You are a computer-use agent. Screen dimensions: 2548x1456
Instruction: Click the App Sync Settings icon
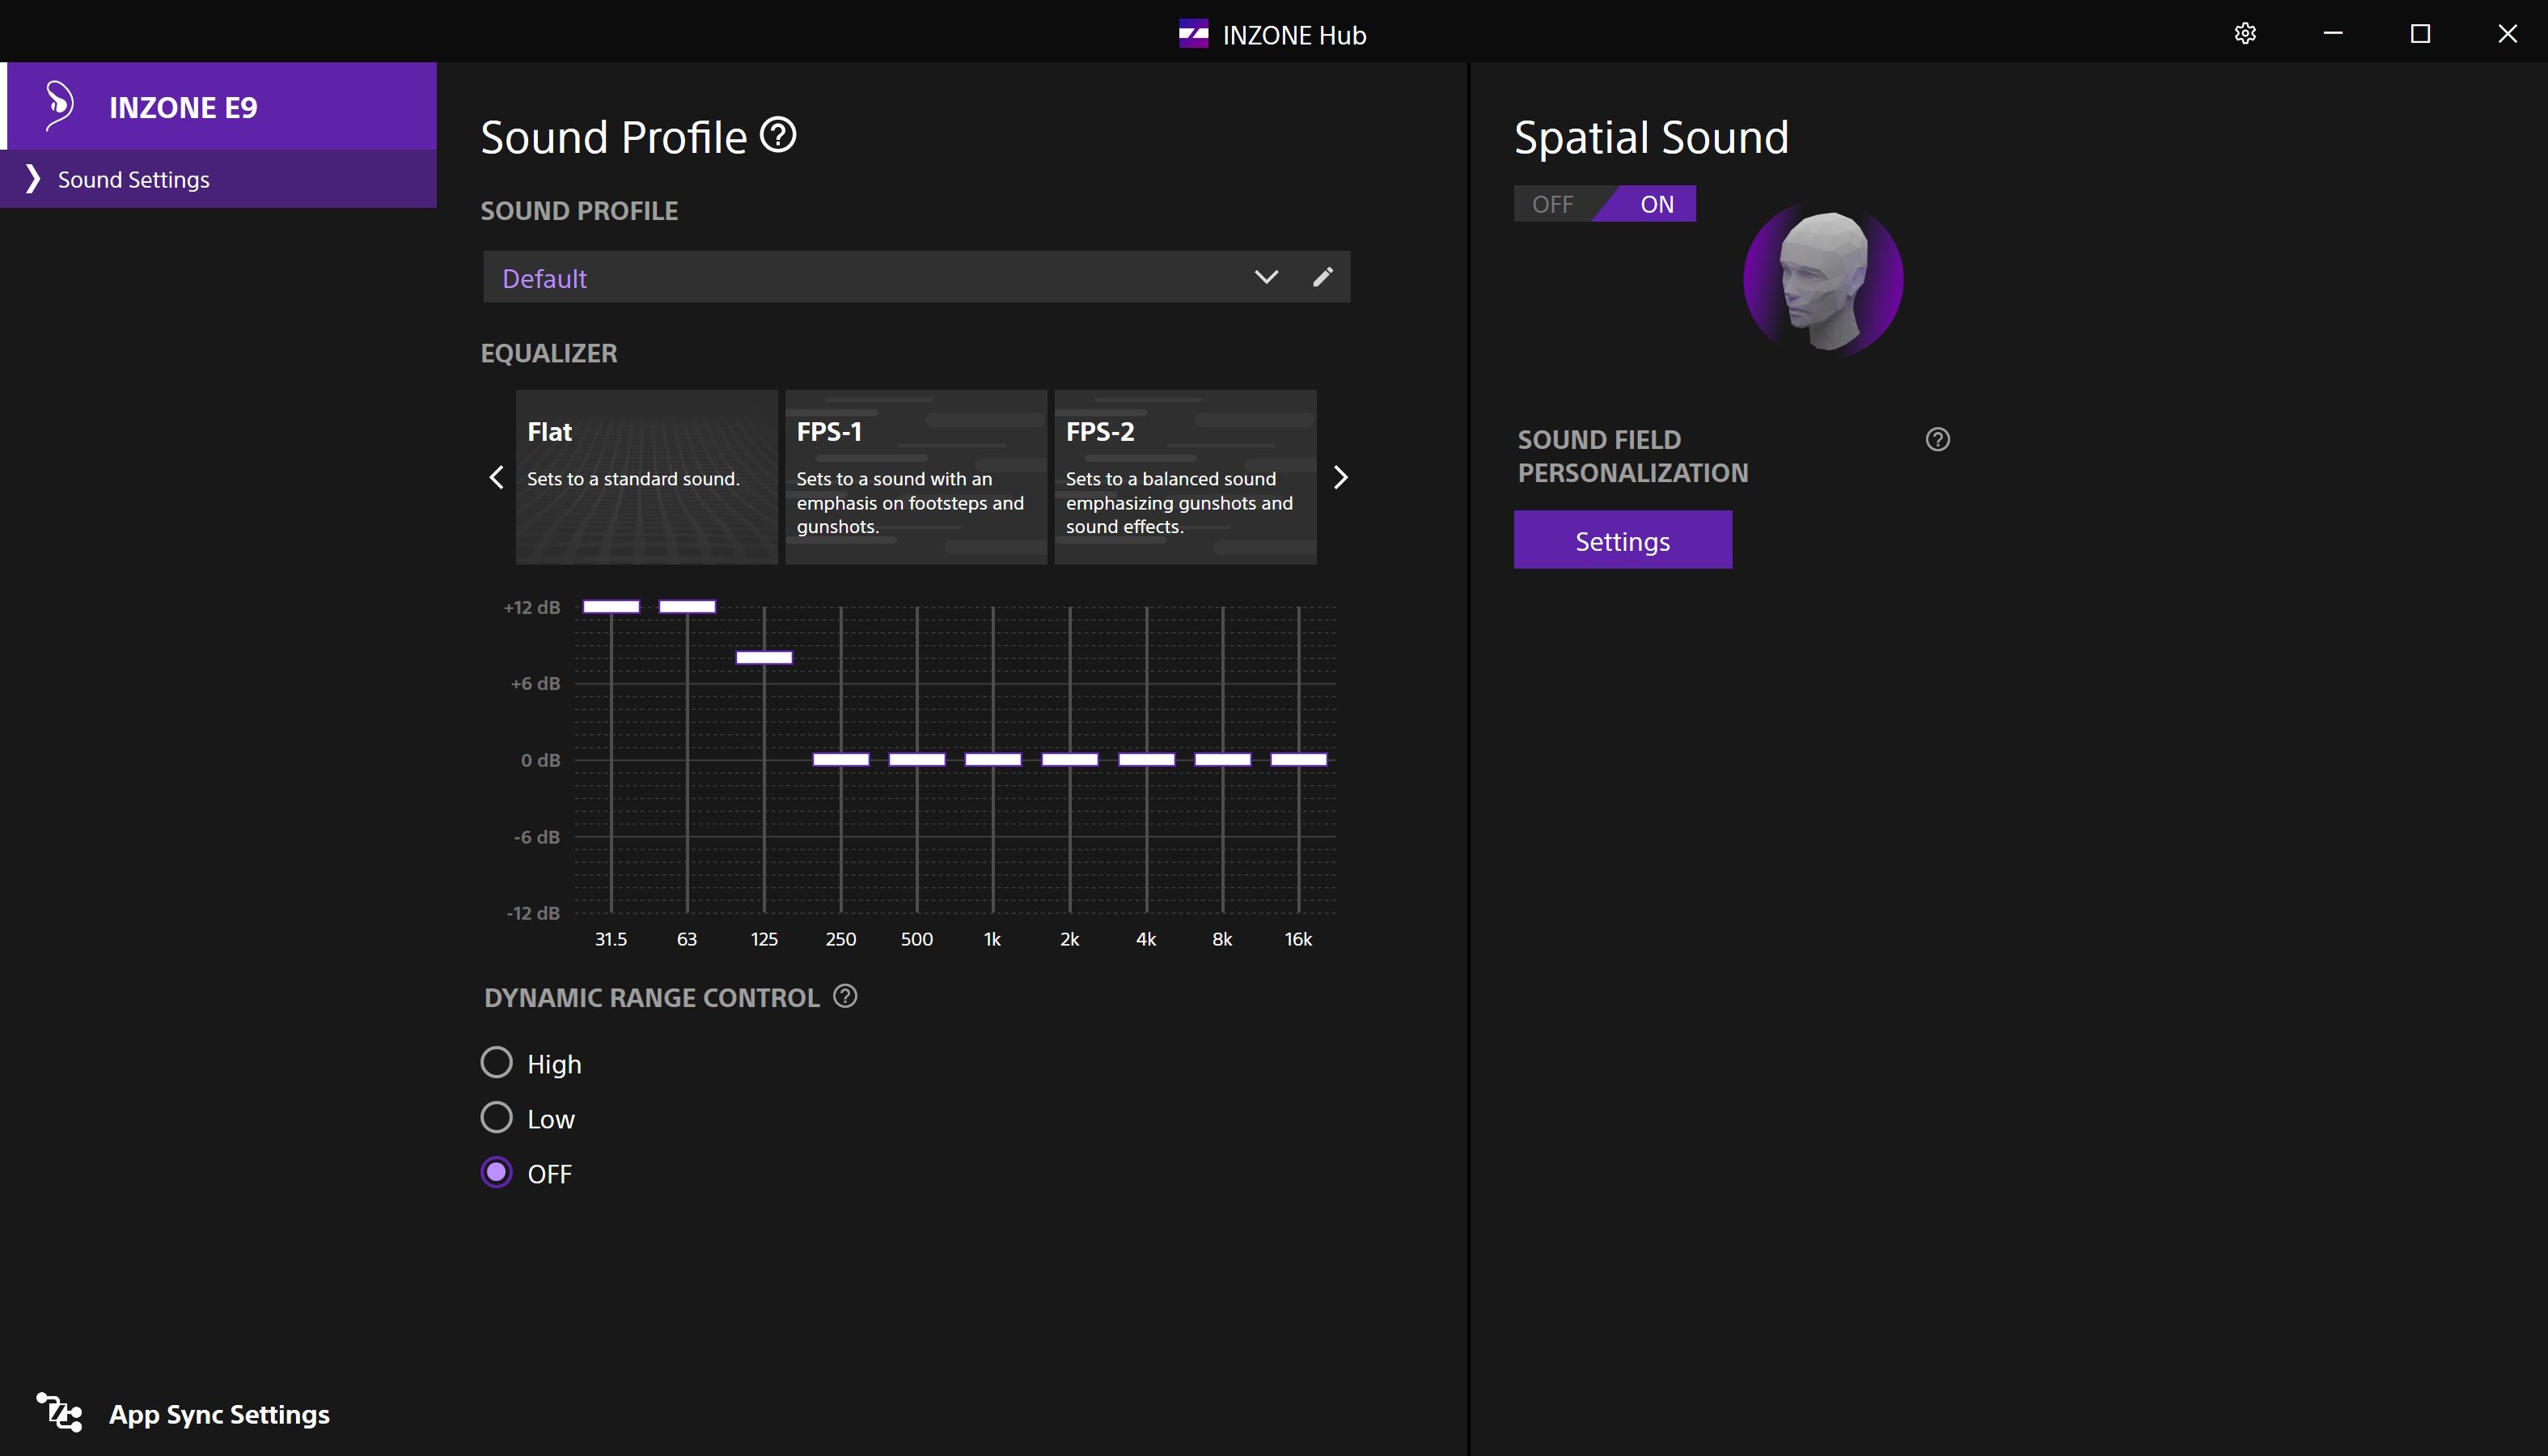coord(60,1412)
